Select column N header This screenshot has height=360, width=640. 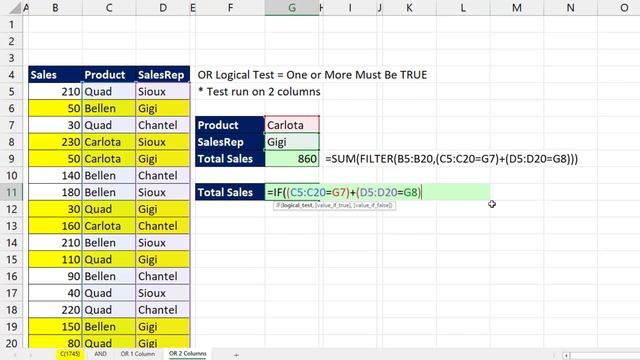[x=570, y=8]
